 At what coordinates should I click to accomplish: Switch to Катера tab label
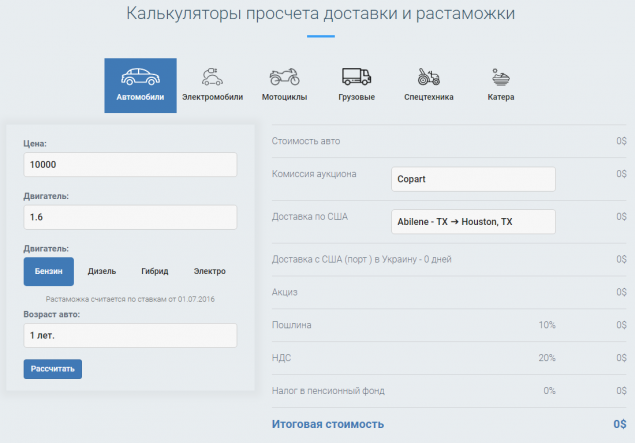(501, 97)
